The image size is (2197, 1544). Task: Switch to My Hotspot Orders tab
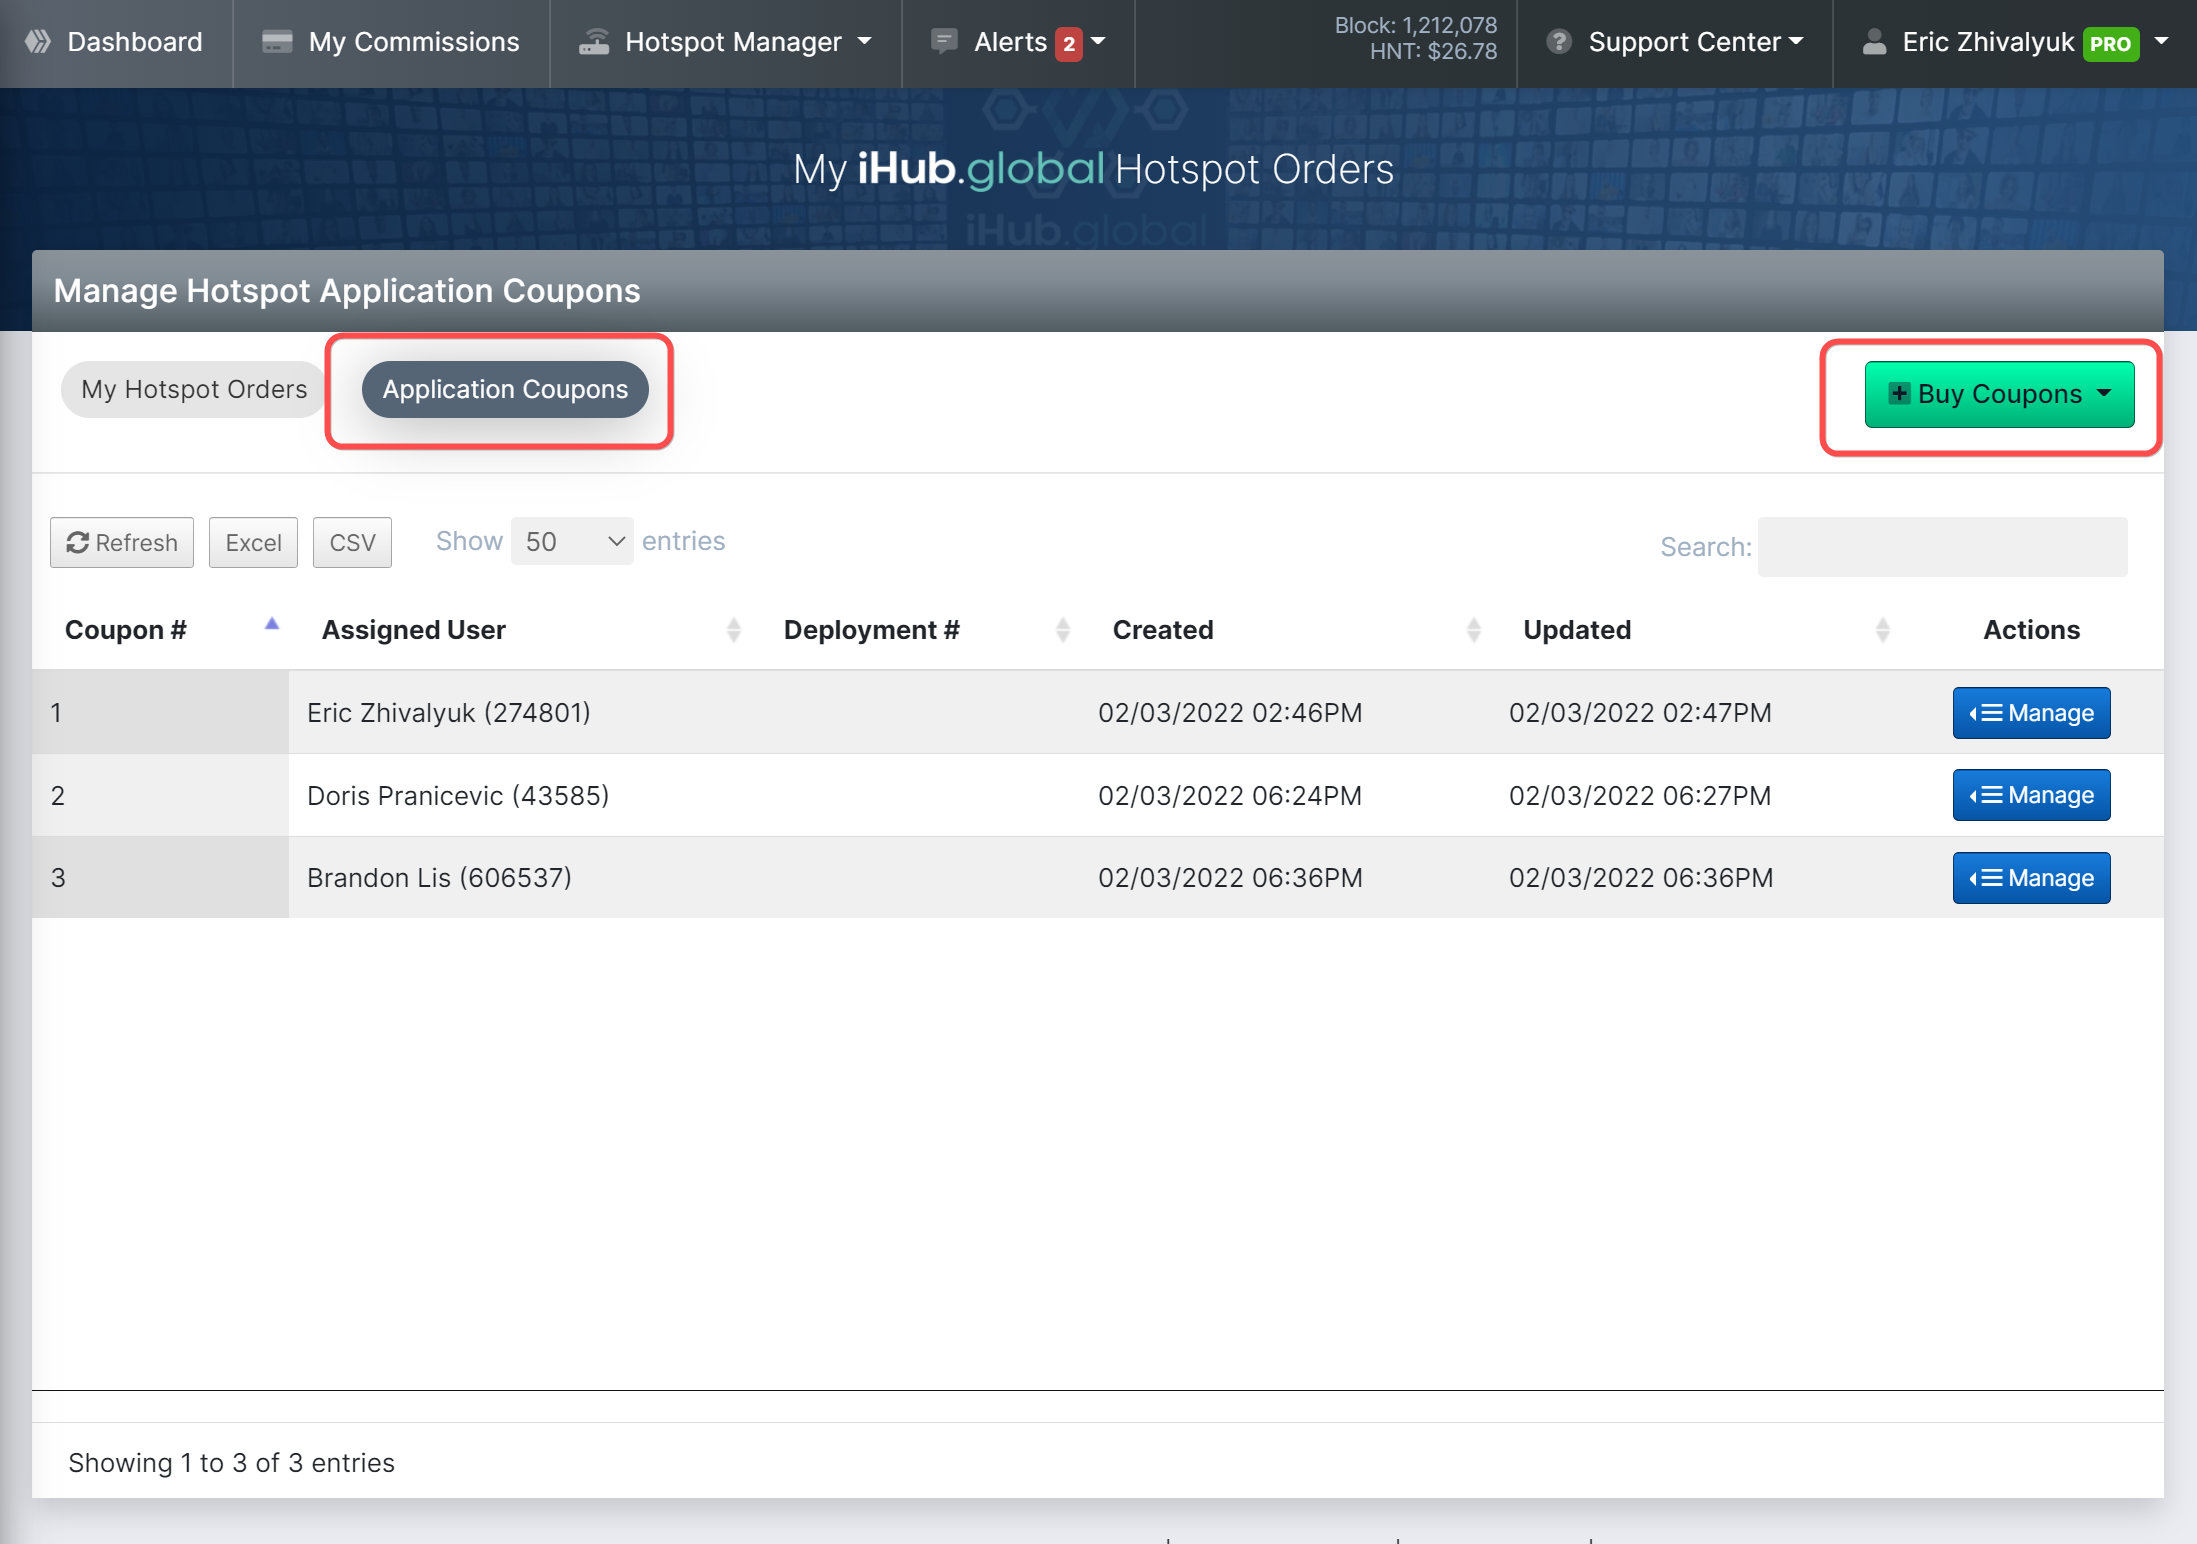click(194, 389)
